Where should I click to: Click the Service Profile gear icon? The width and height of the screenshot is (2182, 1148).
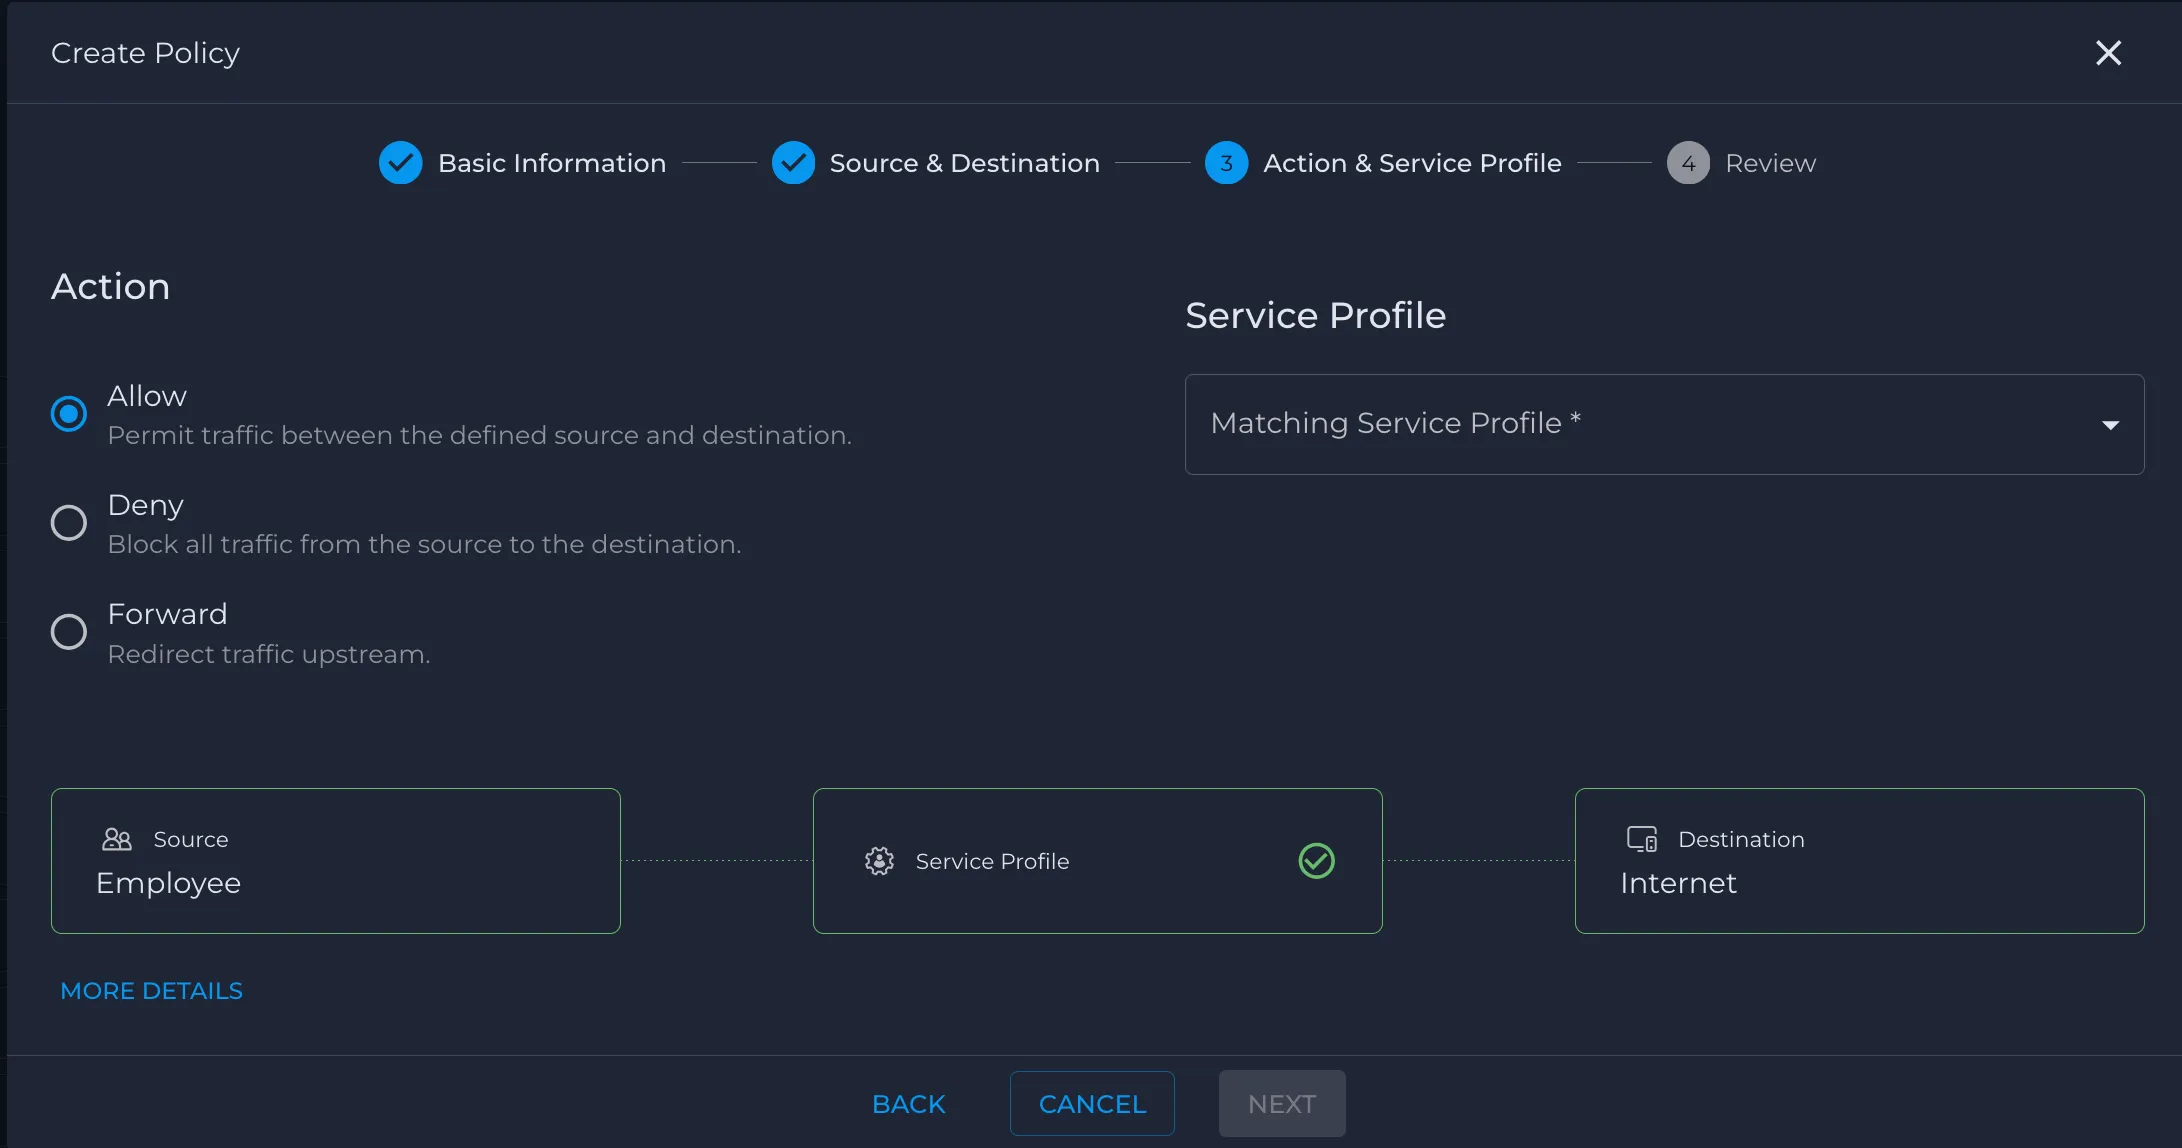[x=879, y=861]
